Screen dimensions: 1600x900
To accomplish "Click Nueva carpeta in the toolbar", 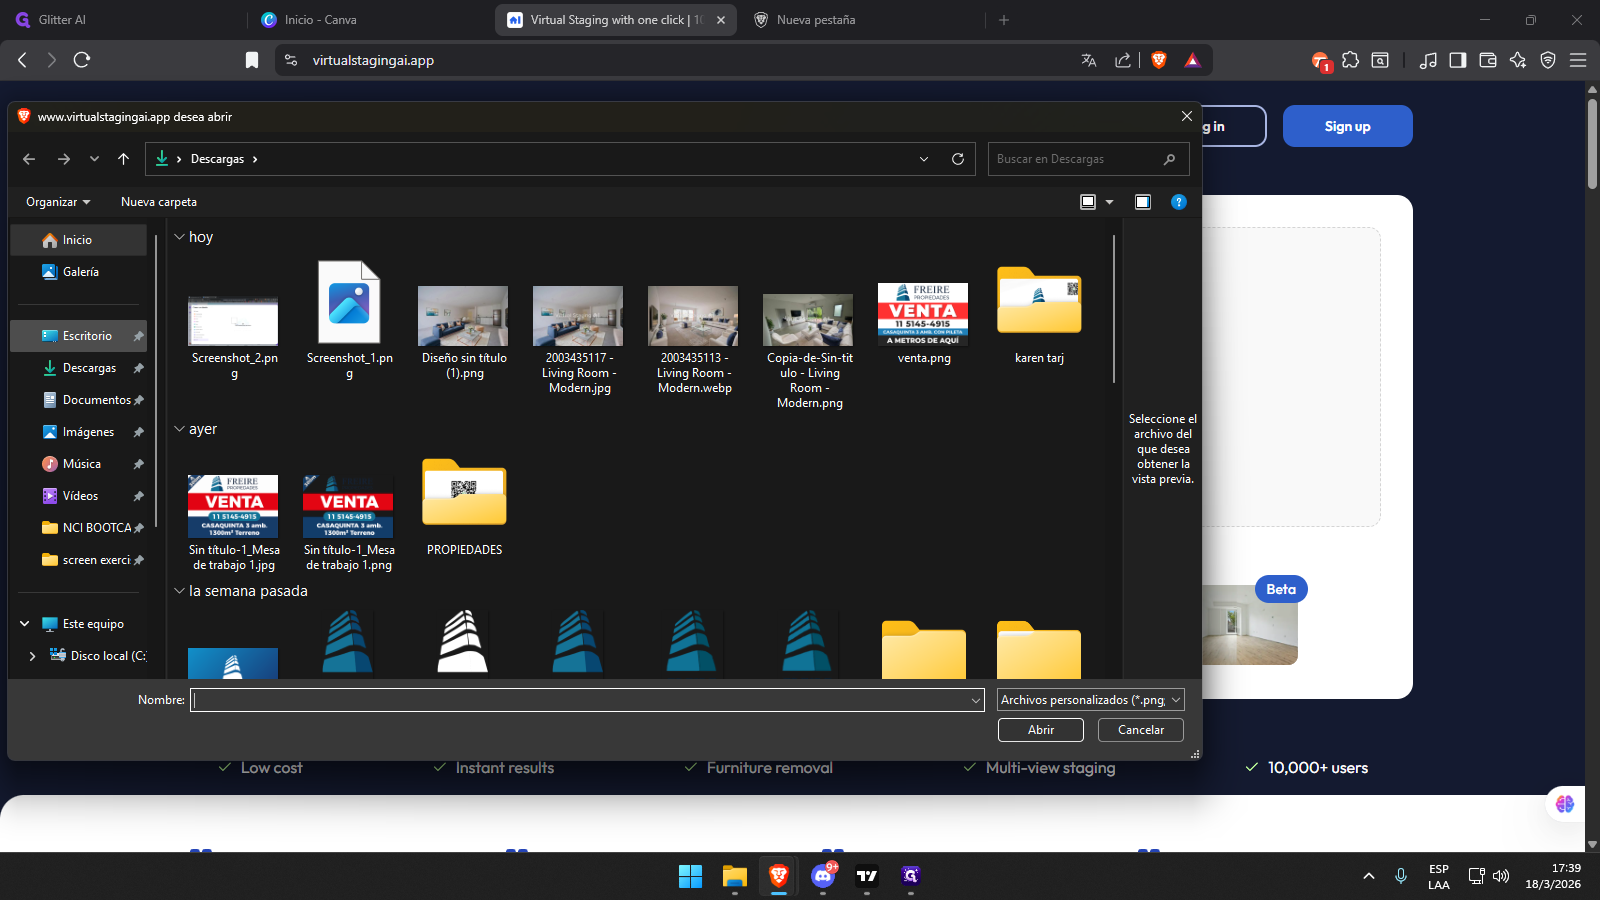I will pos(159,202).
